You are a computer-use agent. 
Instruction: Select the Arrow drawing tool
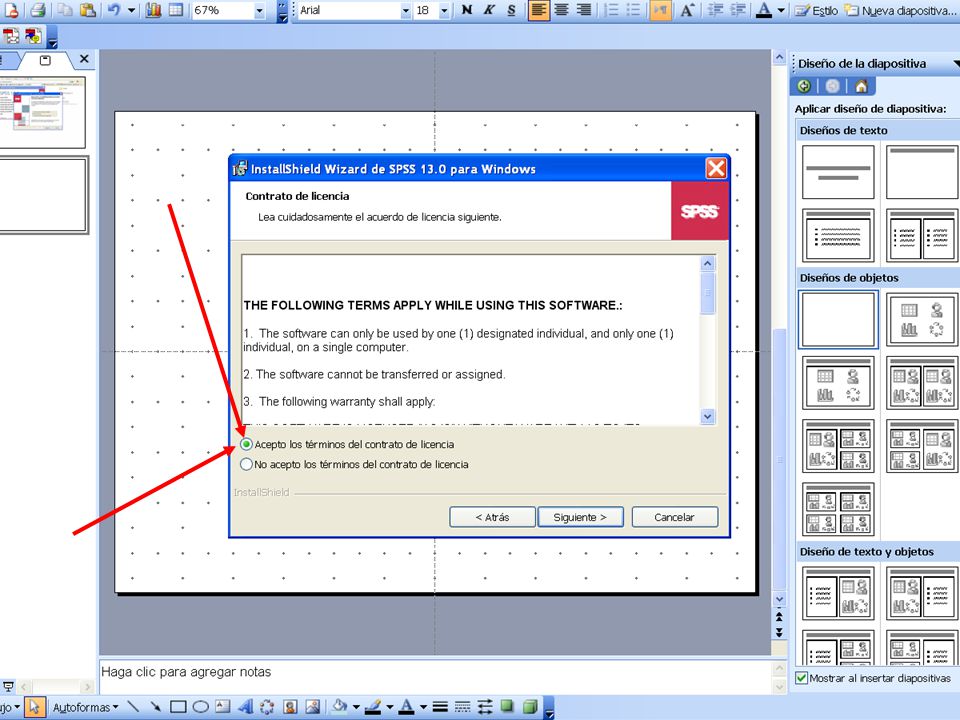tap(156, 707)
